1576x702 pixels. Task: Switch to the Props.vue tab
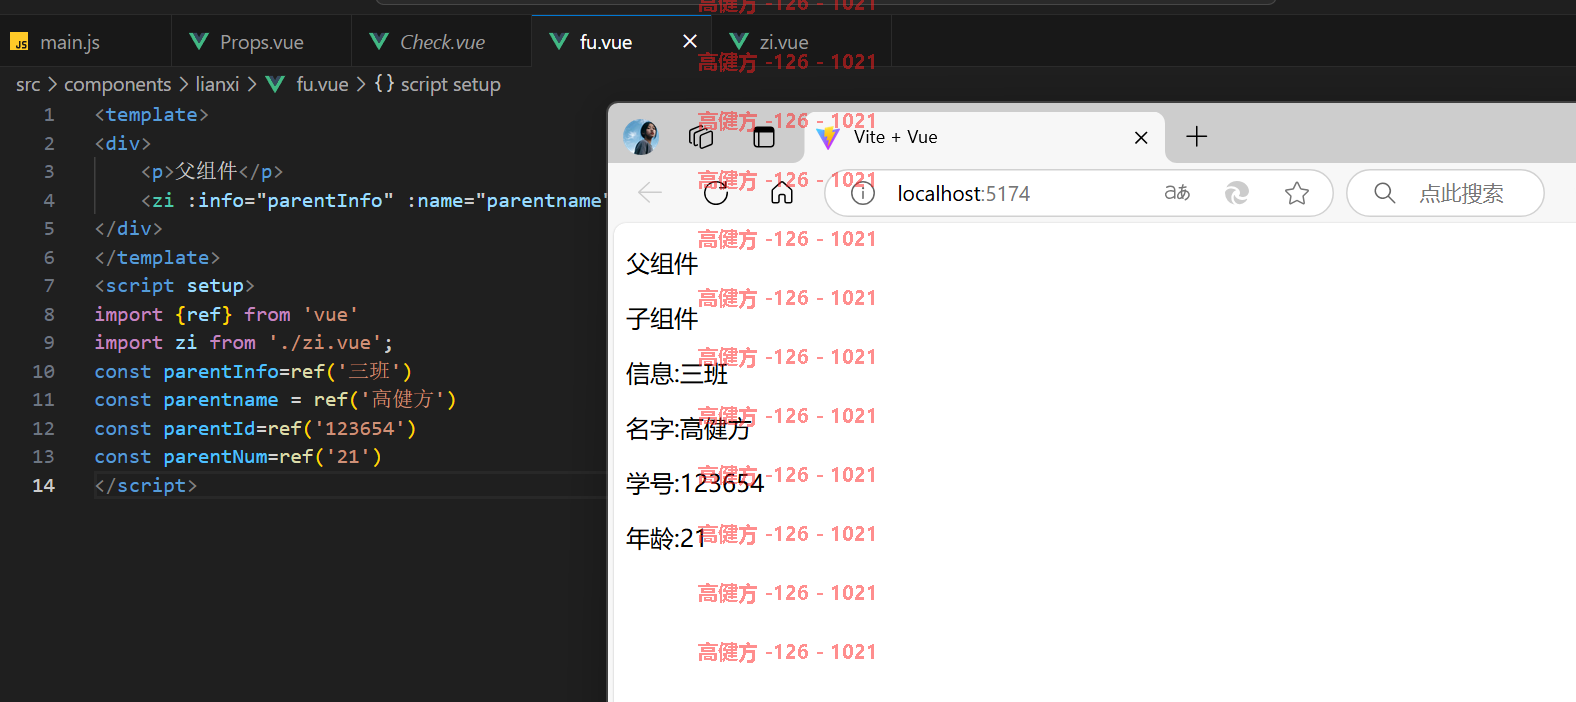[x=261, y=42]
